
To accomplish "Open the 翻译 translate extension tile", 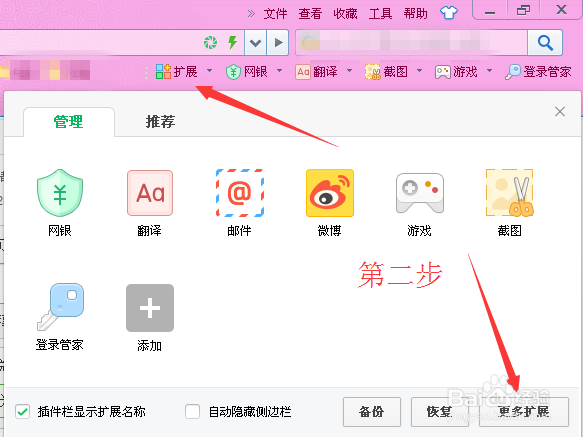I will point(149,203).
